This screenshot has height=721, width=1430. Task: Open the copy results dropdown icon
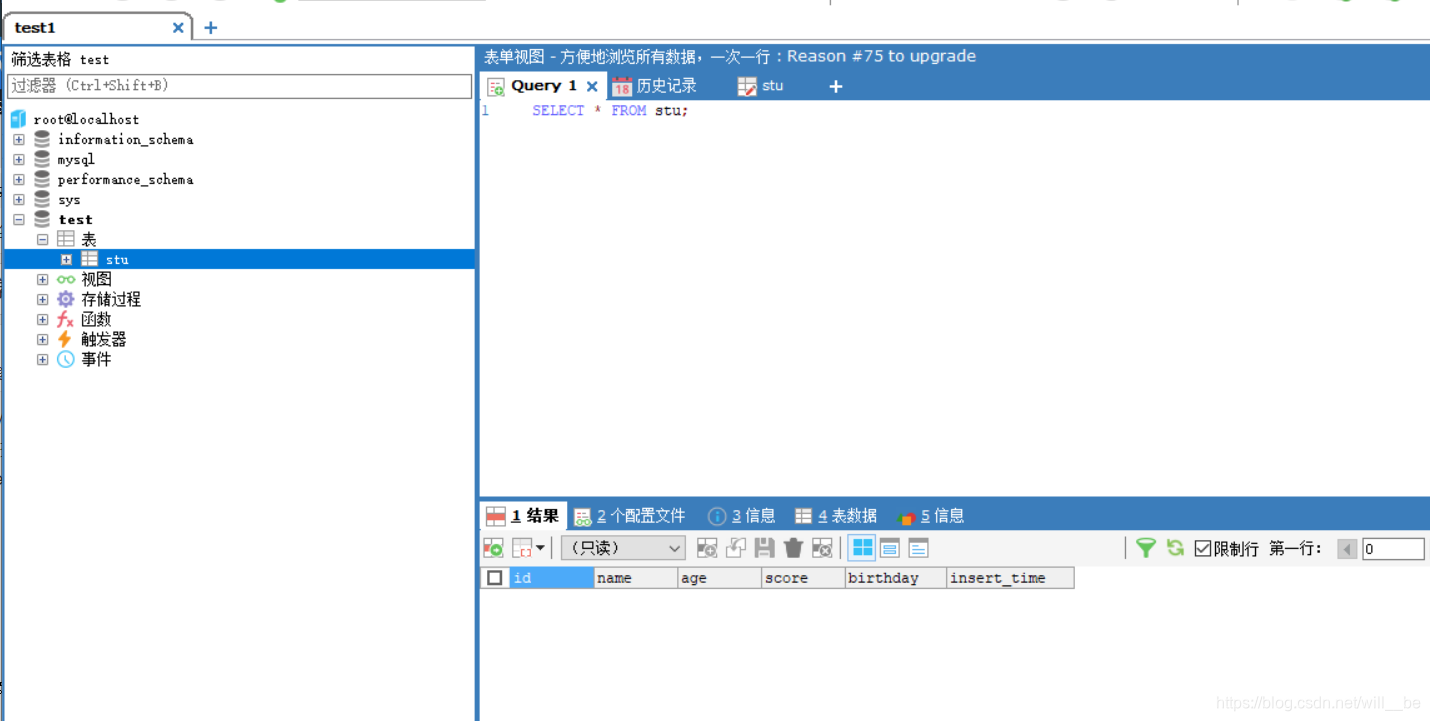point(529,548)
